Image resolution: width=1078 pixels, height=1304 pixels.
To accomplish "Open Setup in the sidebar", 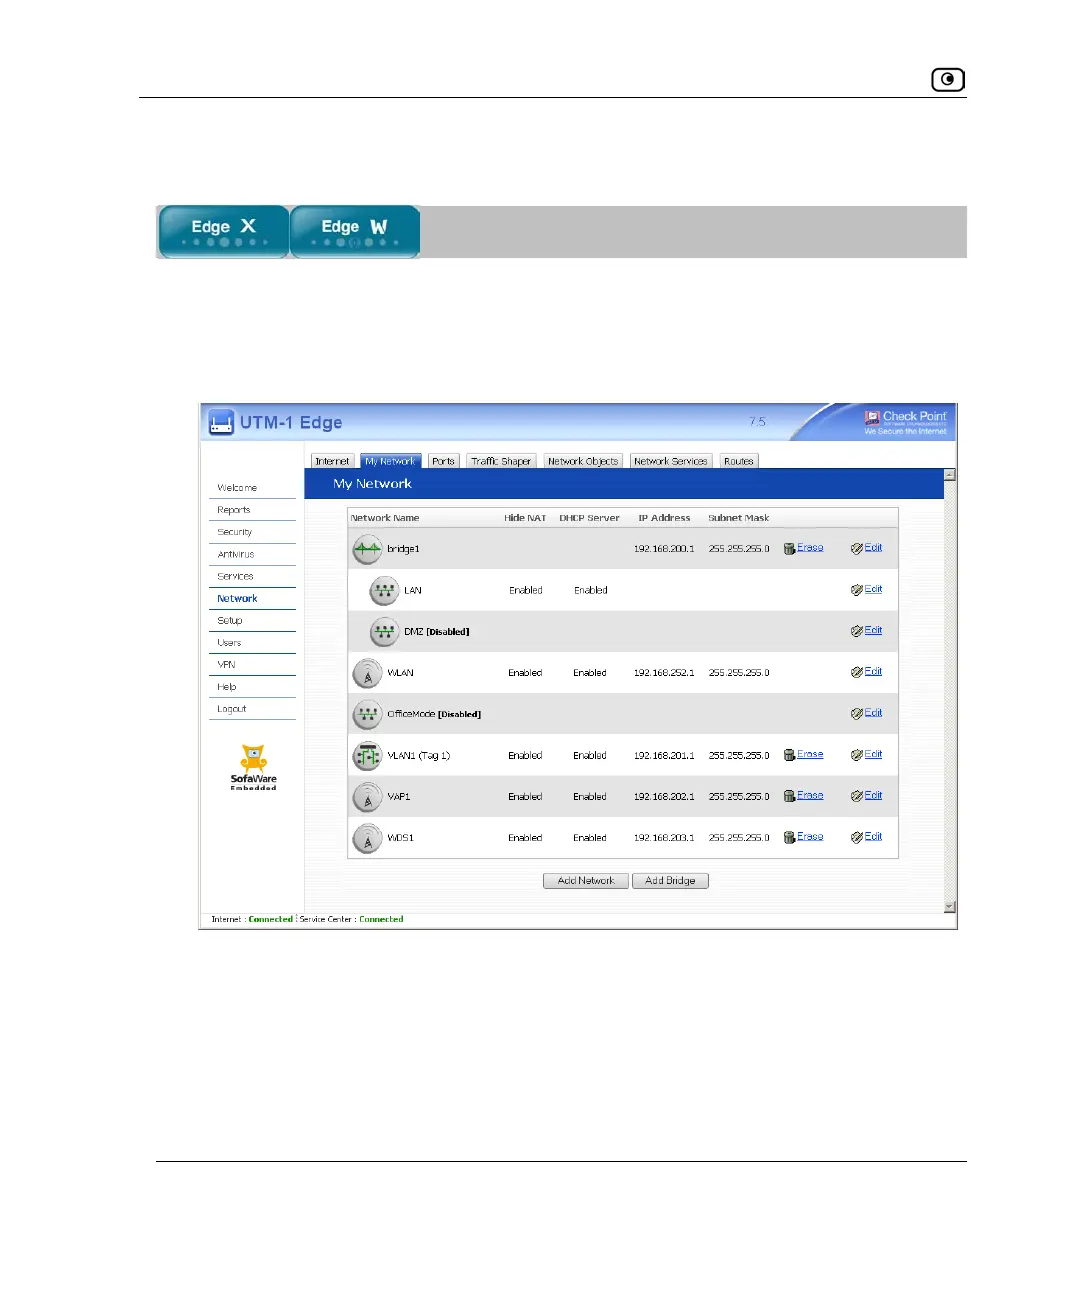I will click(x=230, y=620).
